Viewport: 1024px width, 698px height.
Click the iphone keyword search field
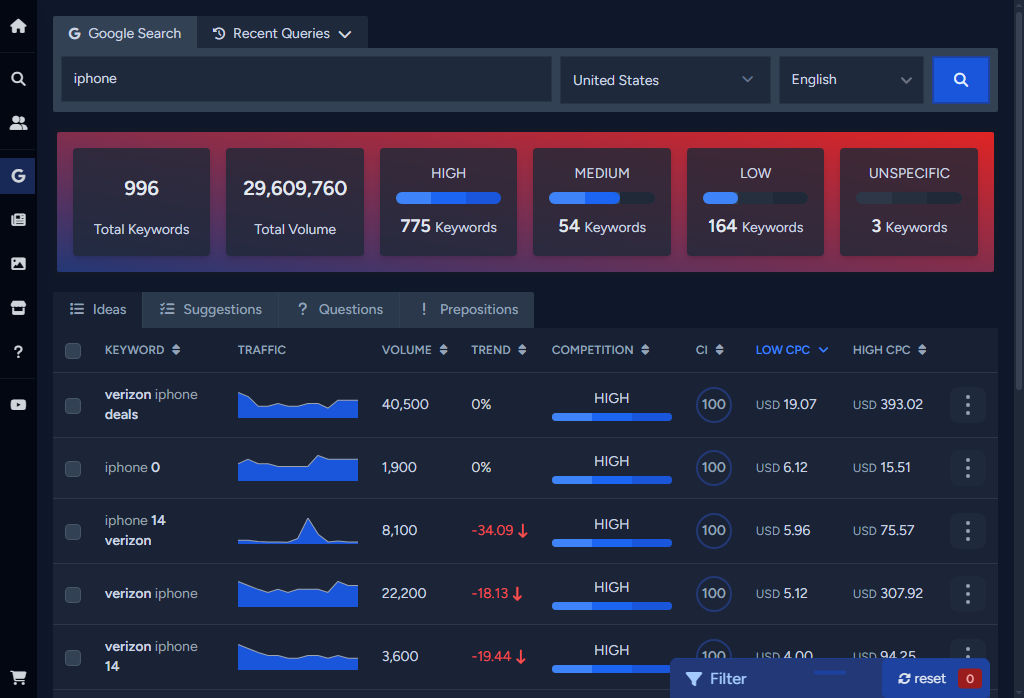coord(306,79)
